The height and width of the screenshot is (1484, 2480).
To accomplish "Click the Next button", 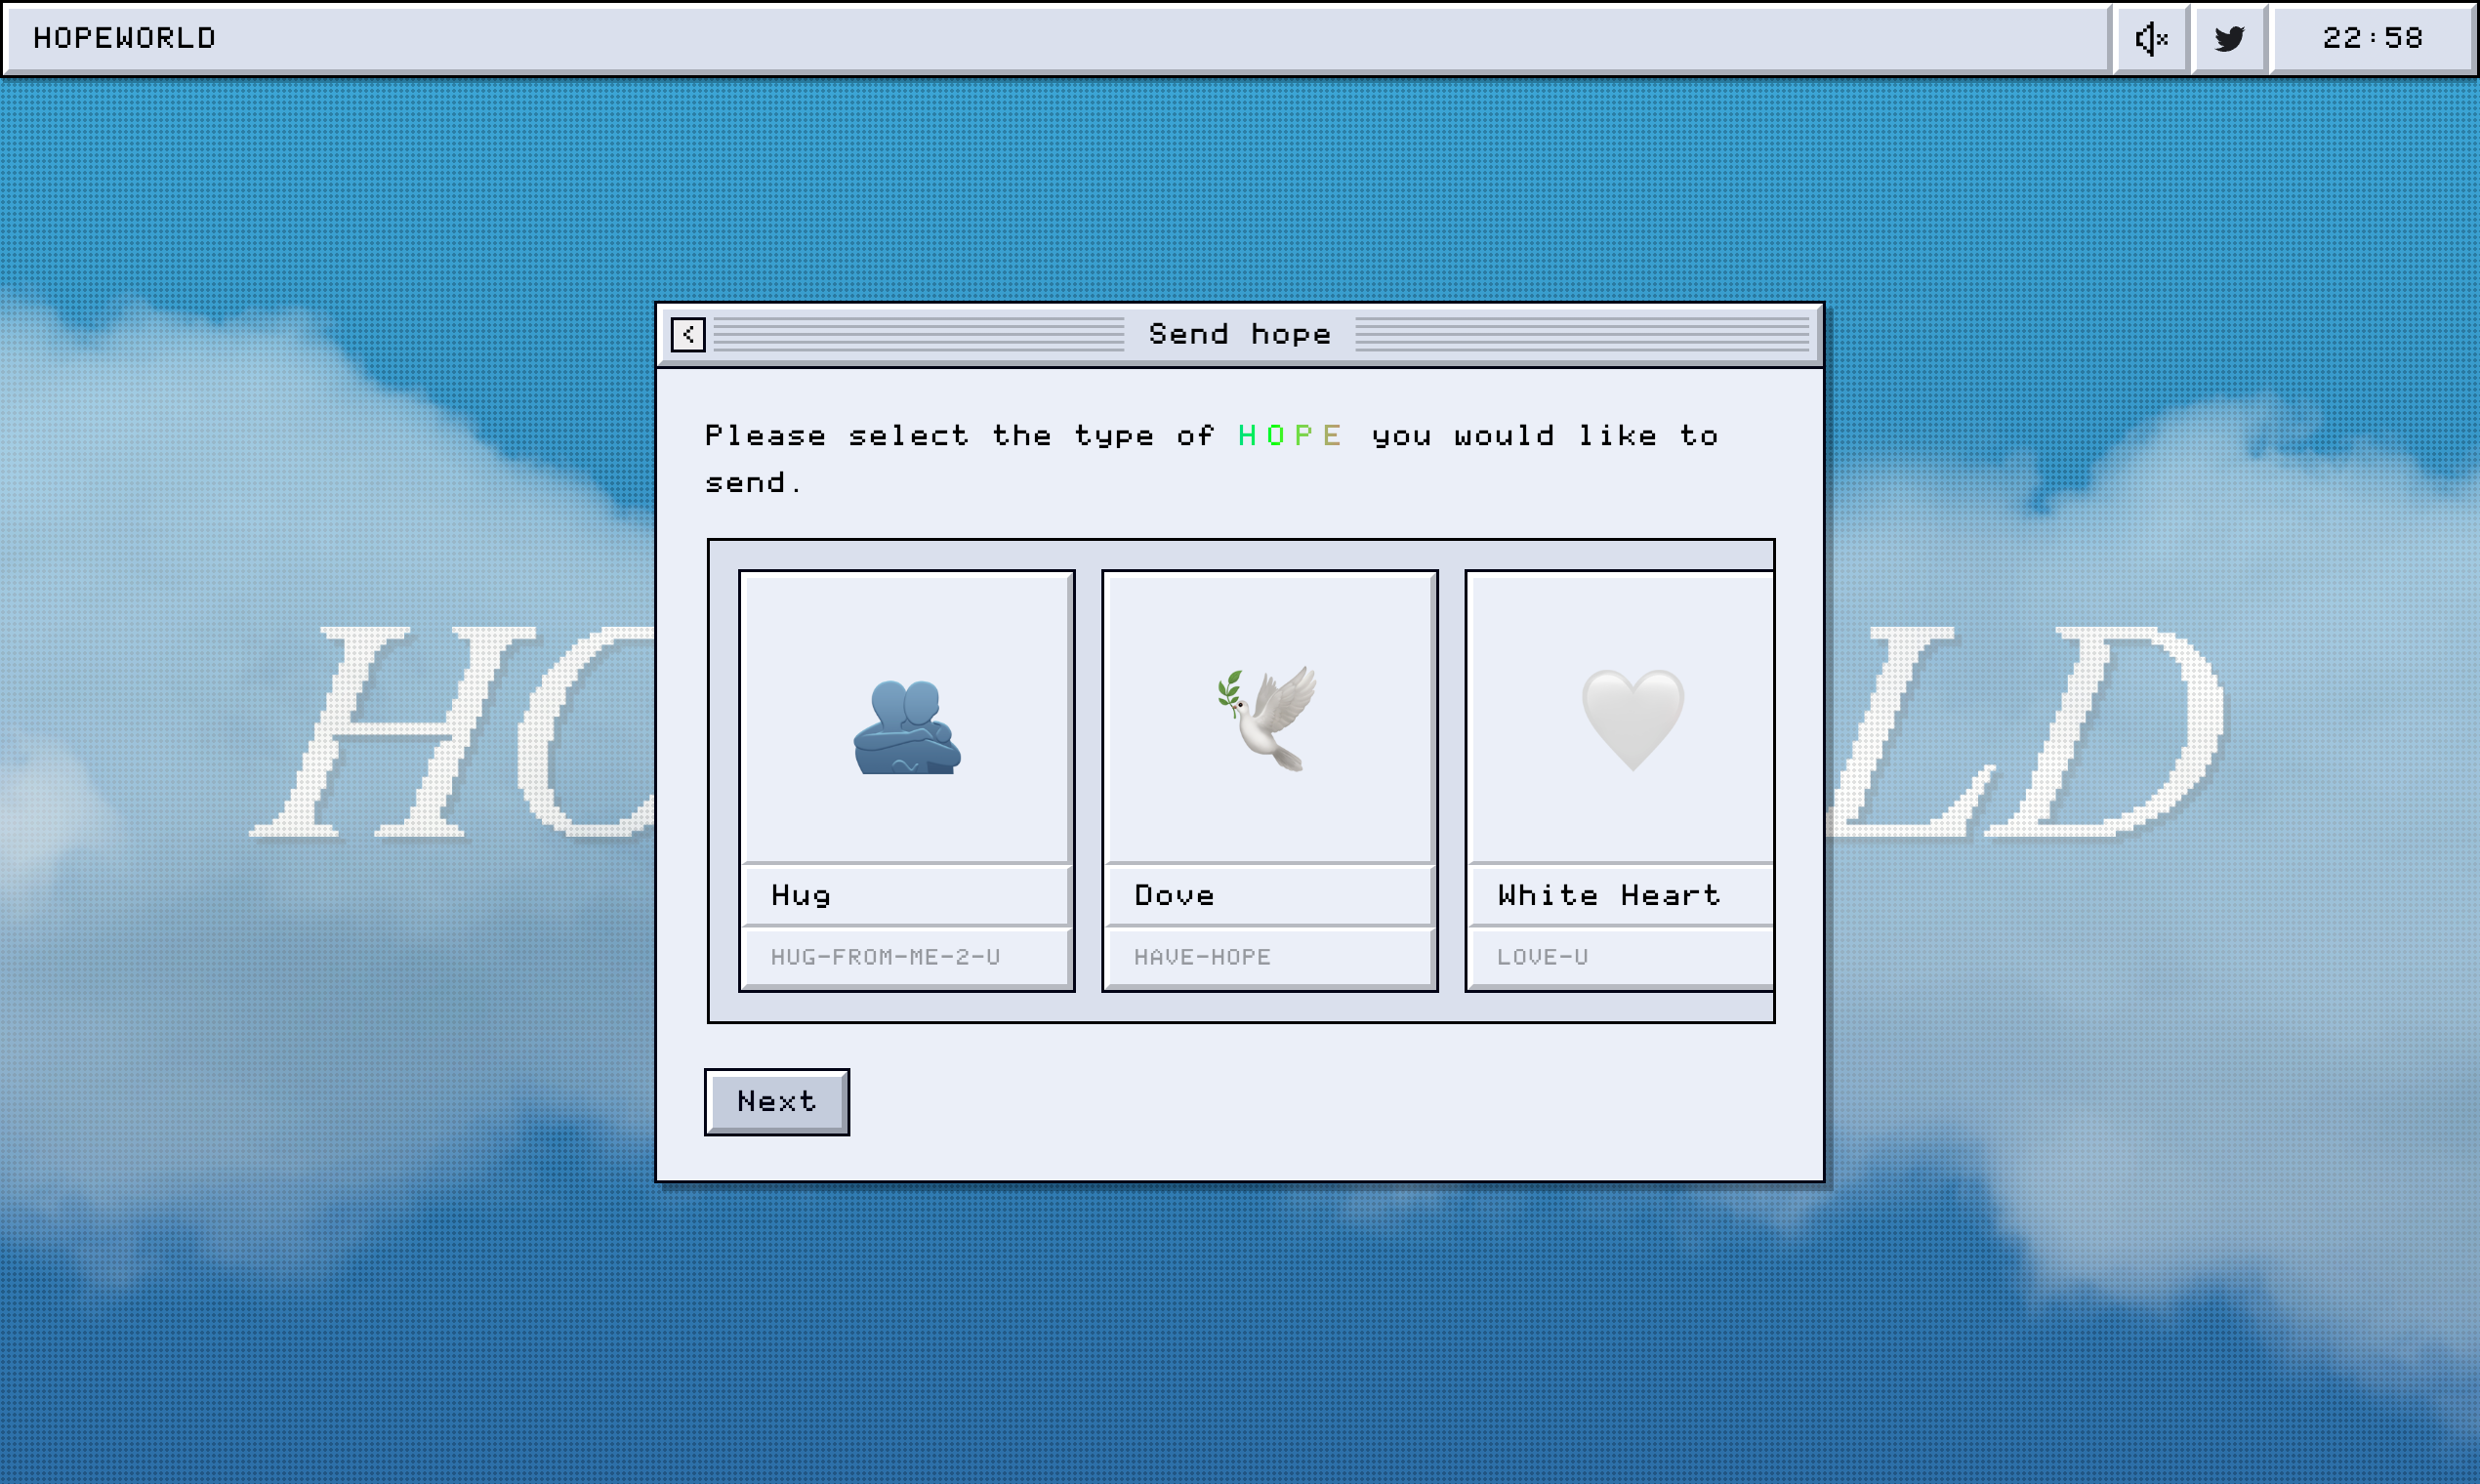I will point(777,1102).
